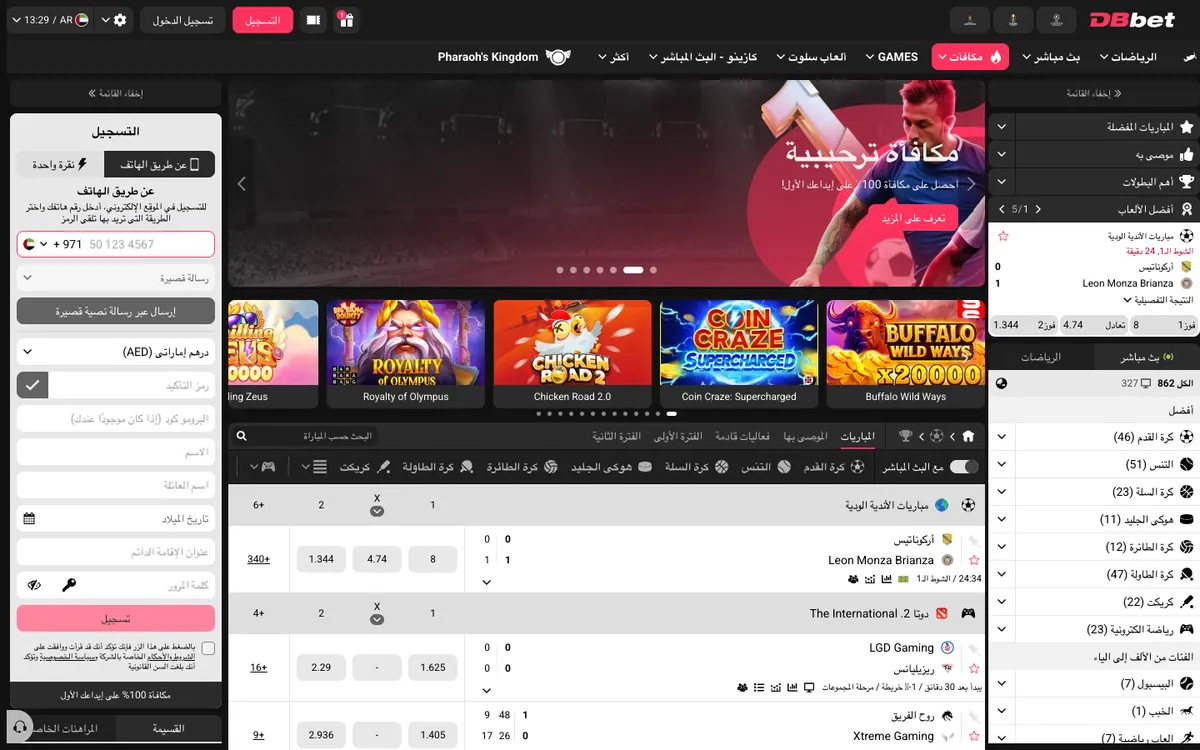The height and width of the screenshot is (750, 1200).
Task: Click the key icon to generate password
Action: click(x=69, y=585)
